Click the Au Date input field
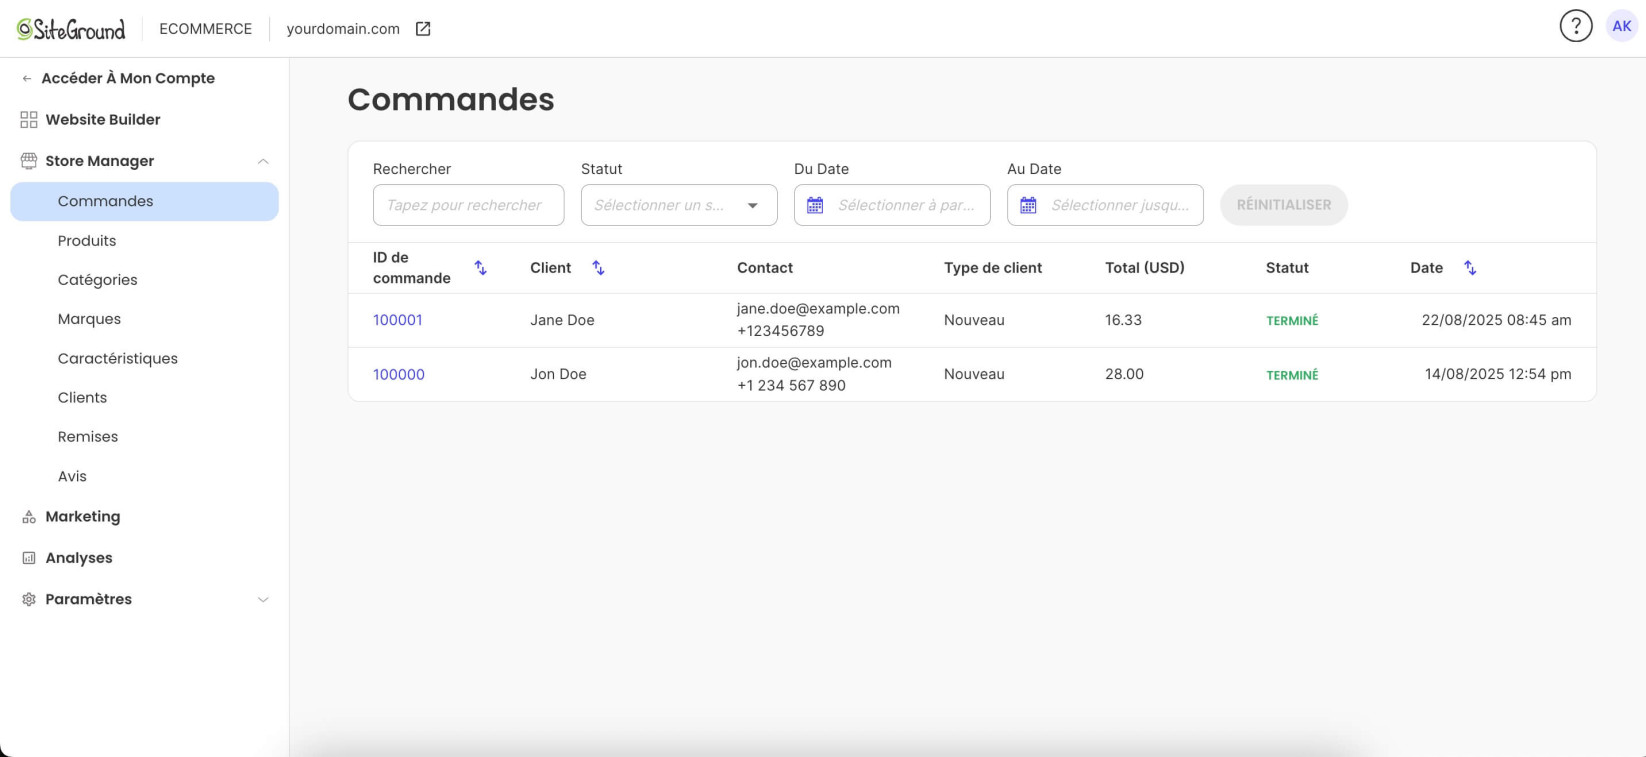 [1105, 205]
